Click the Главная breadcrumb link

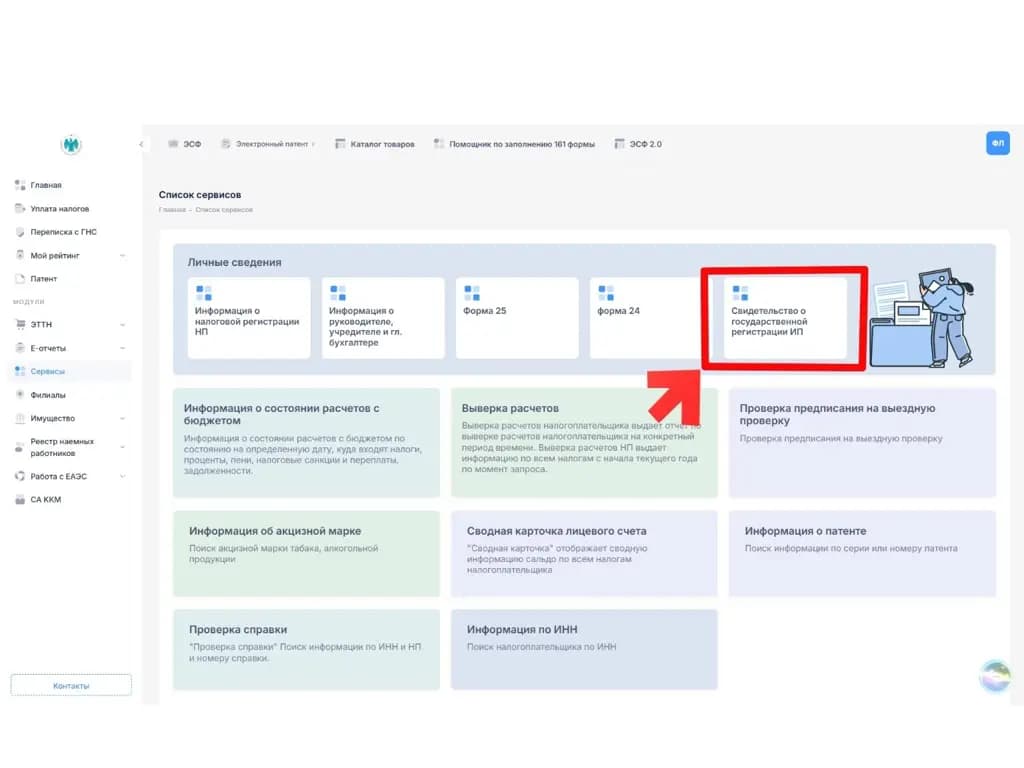point(172,210)
